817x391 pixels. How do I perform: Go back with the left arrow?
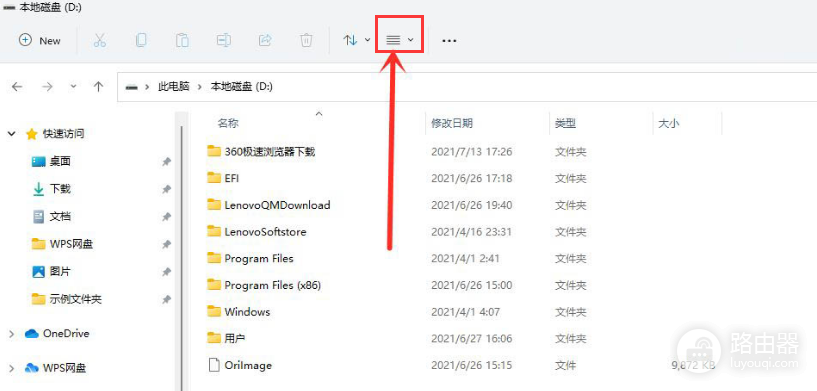pyautogui.click(x=17, y=87)
